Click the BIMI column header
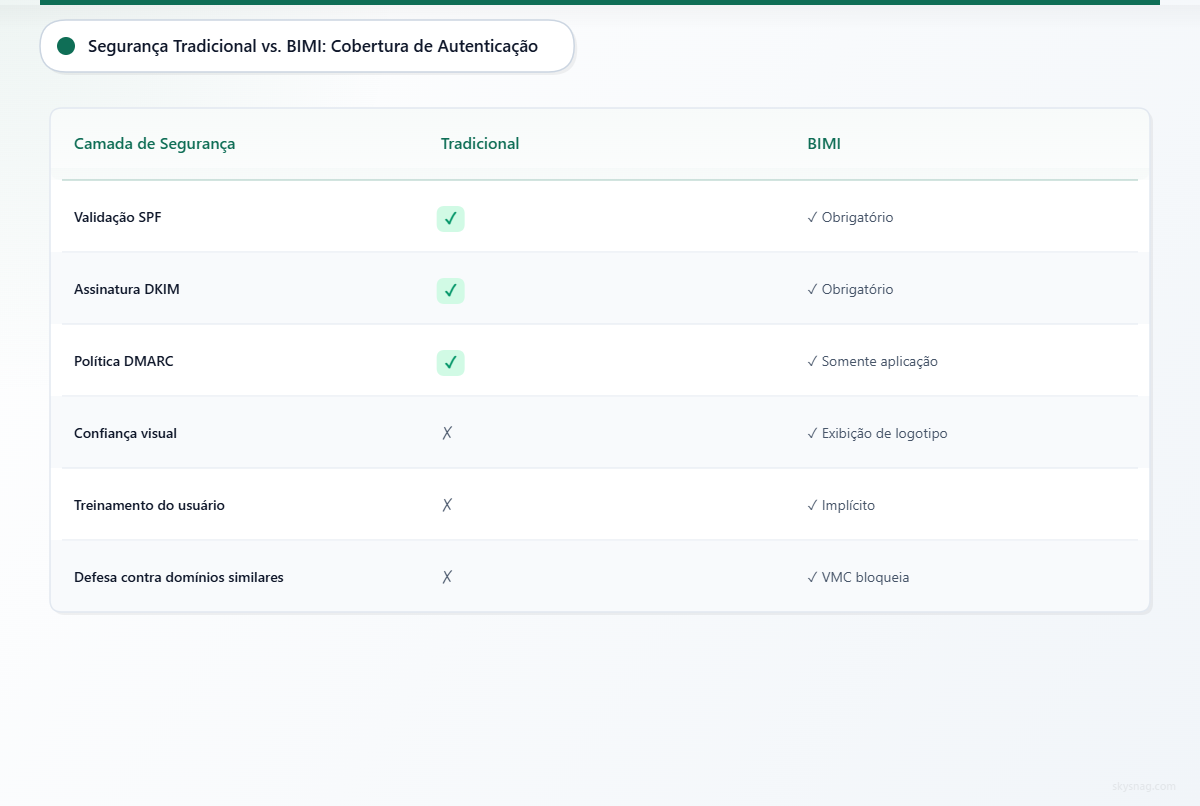Viewport: 1200px width, 806px height. [824, 143]
